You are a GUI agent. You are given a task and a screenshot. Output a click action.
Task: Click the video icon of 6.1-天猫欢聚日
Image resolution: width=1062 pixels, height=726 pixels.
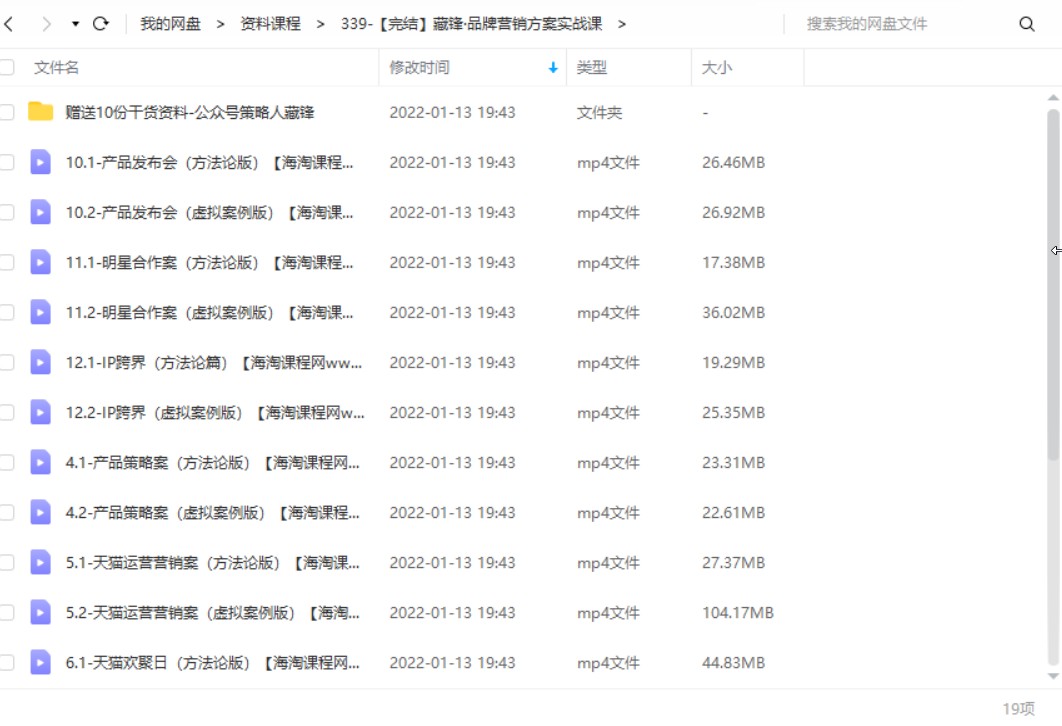point(41,663)
